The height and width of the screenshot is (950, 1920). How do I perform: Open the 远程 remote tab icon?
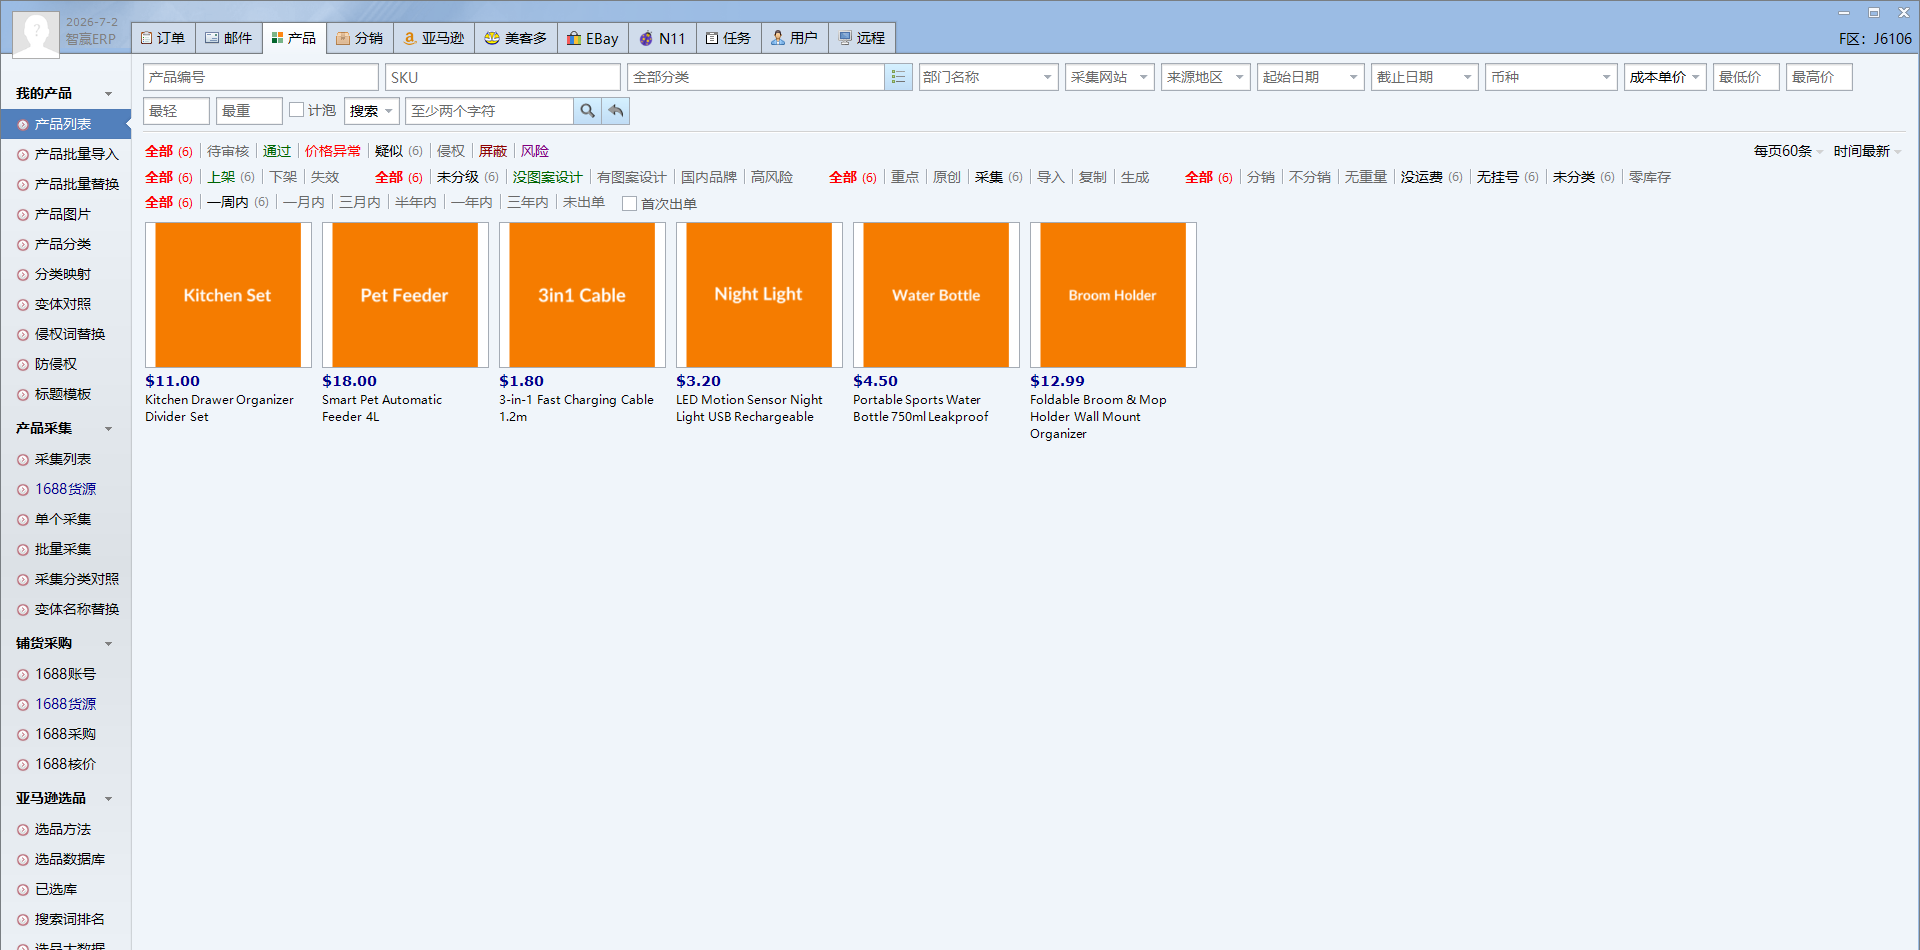tap(845, 38)
